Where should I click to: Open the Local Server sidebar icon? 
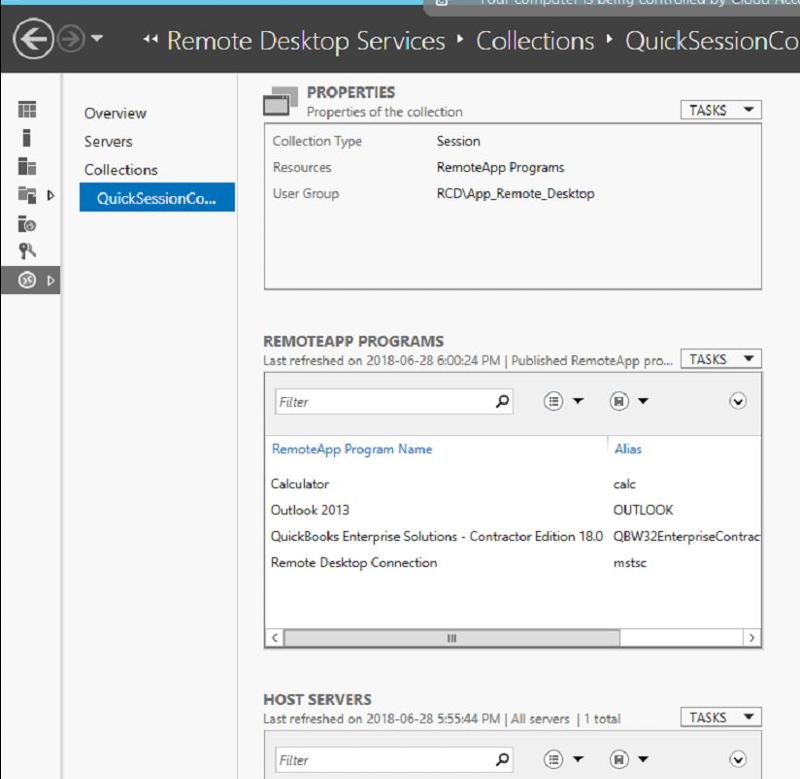tap(27, 138)
